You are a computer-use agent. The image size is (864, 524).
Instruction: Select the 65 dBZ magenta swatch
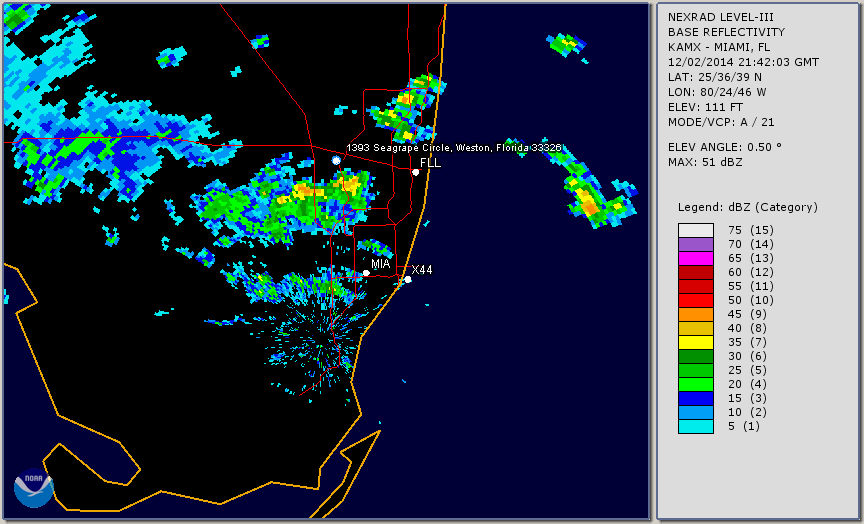(x=696, y=258)
